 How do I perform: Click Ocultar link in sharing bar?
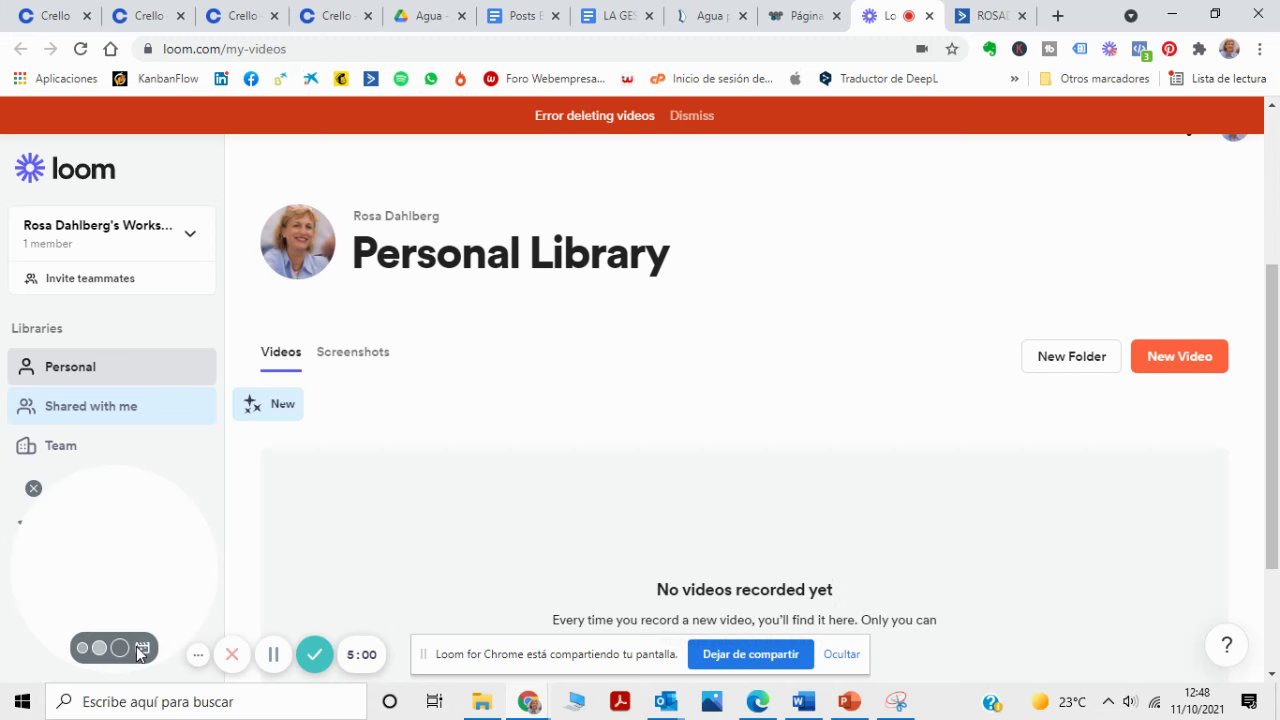click(x=841, y=654)
